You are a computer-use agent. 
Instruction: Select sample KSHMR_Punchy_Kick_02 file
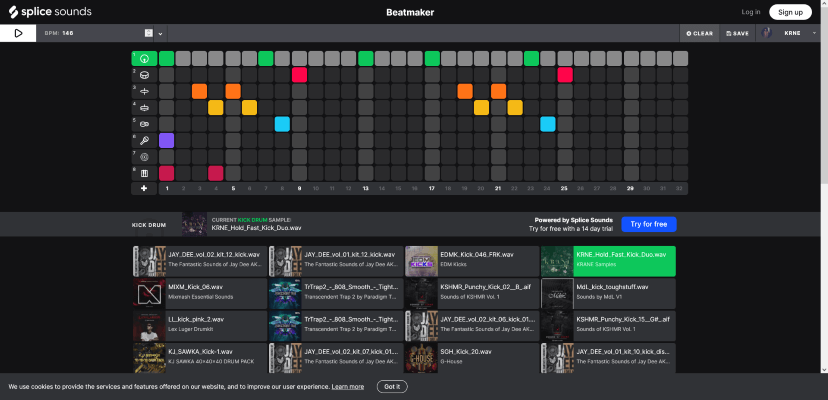pyautogui.click(x=472, y=293)
